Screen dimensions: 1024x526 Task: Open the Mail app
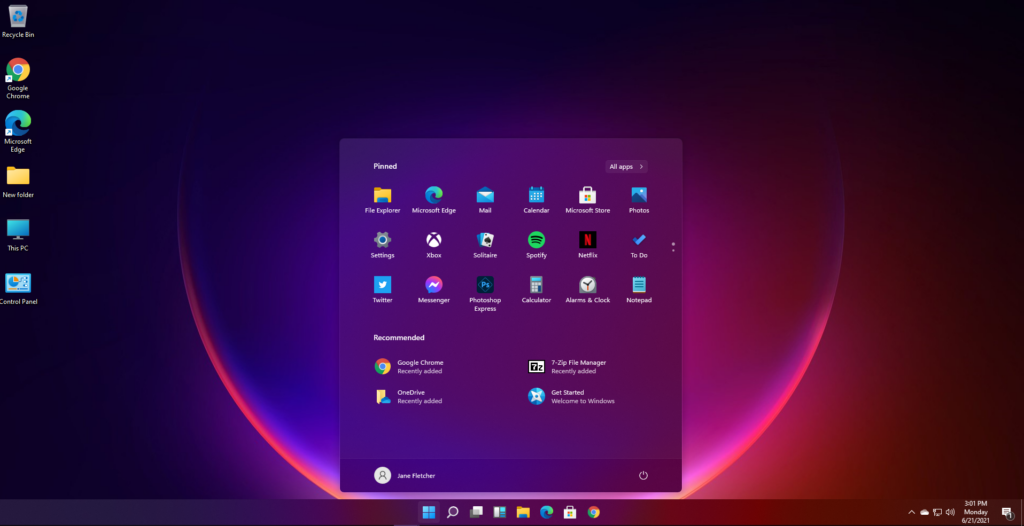pyautogui.click(x=485, y=201)
